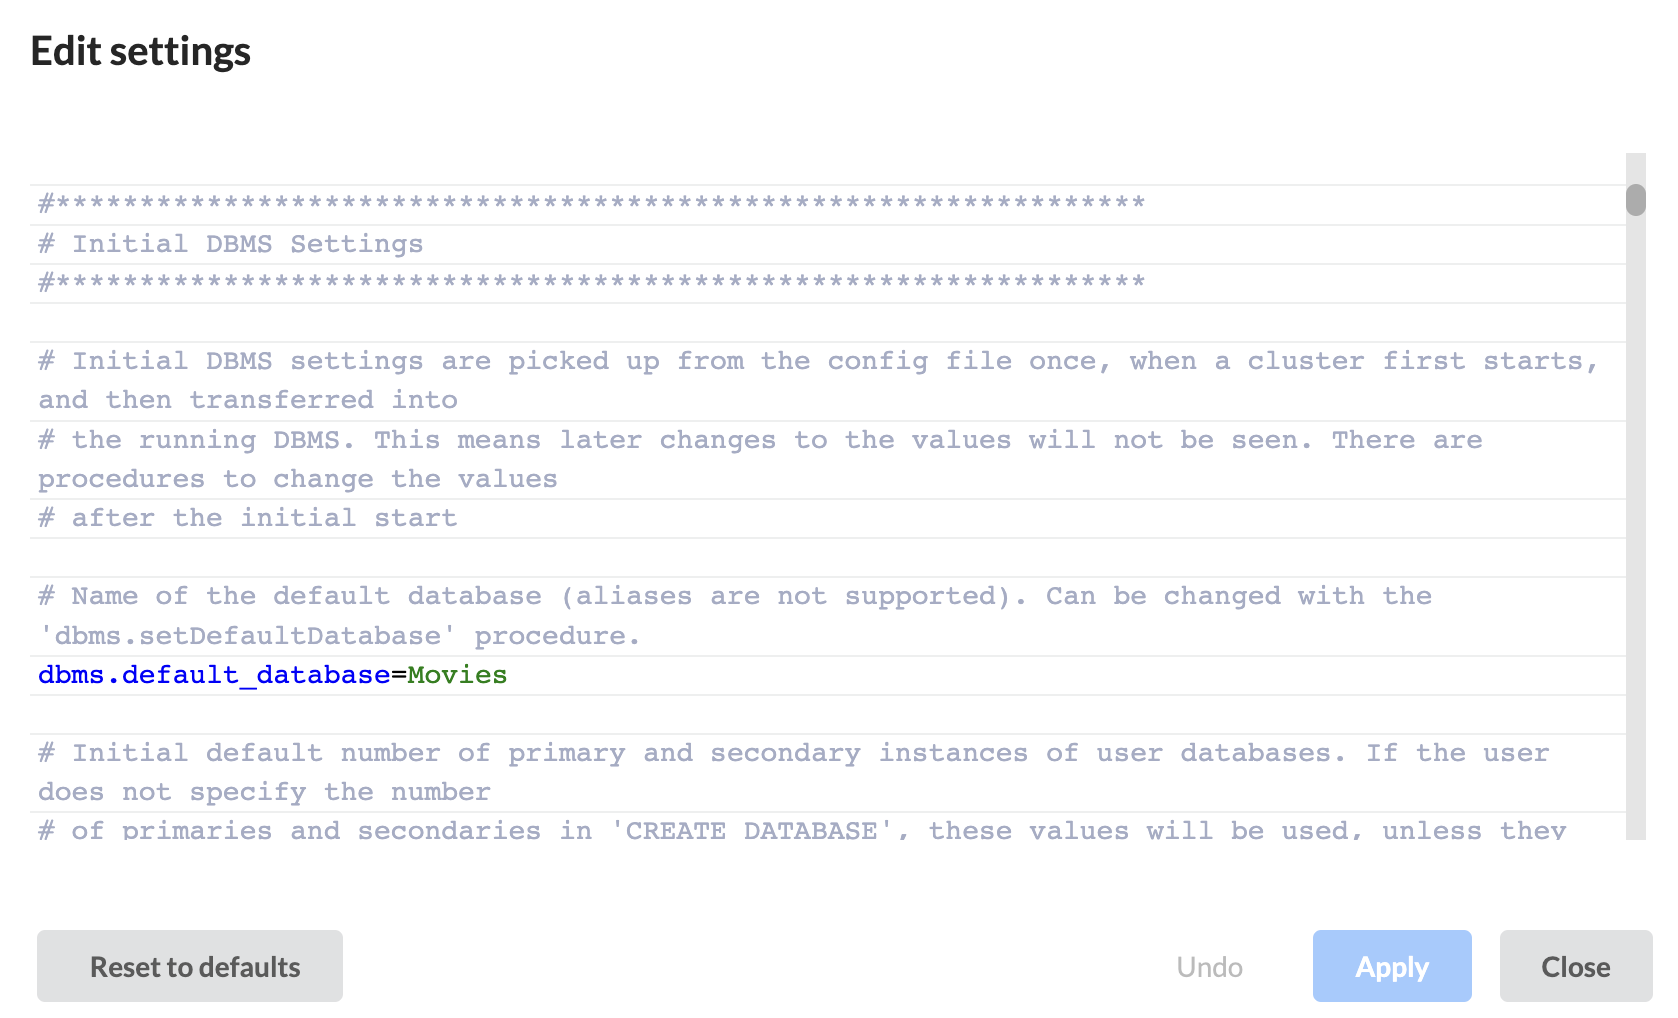This screenshot has height=1018, width=1678.
Task: Click the 'does not specify the number' line
Action: pos(264,792)
